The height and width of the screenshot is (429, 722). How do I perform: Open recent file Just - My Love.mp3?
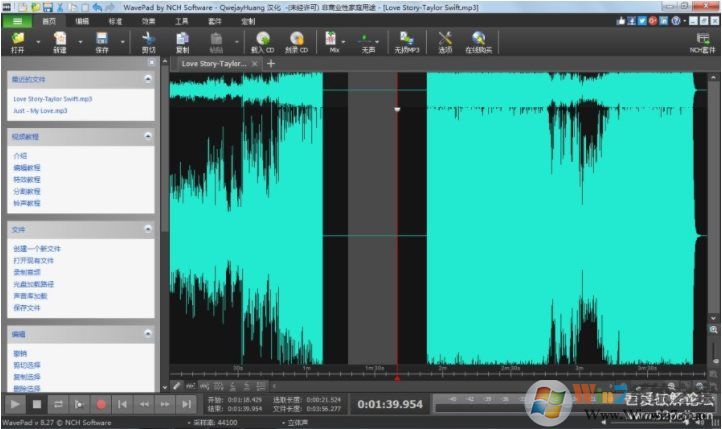coord(41,111)
